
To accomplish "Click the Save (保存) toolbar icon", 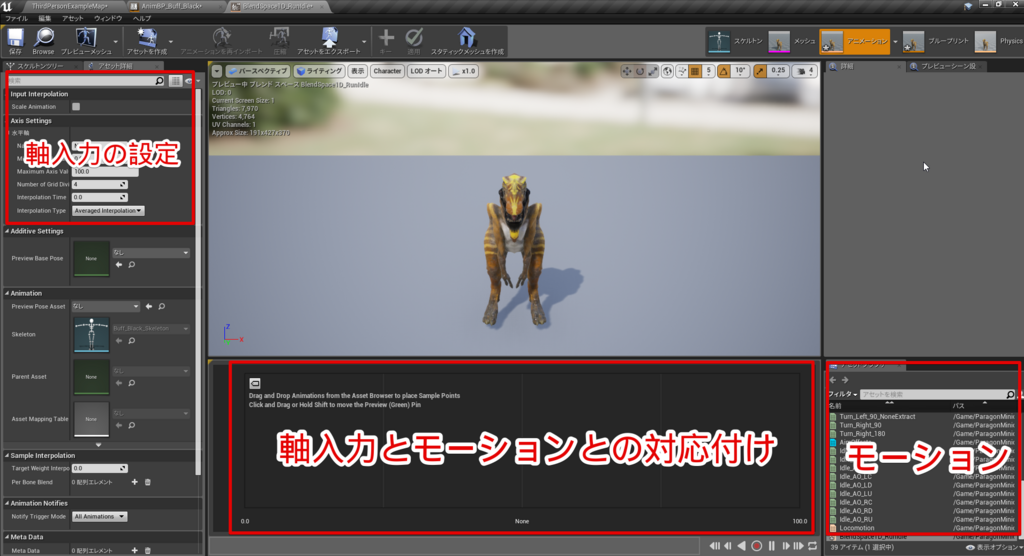I will click(15, 38).
